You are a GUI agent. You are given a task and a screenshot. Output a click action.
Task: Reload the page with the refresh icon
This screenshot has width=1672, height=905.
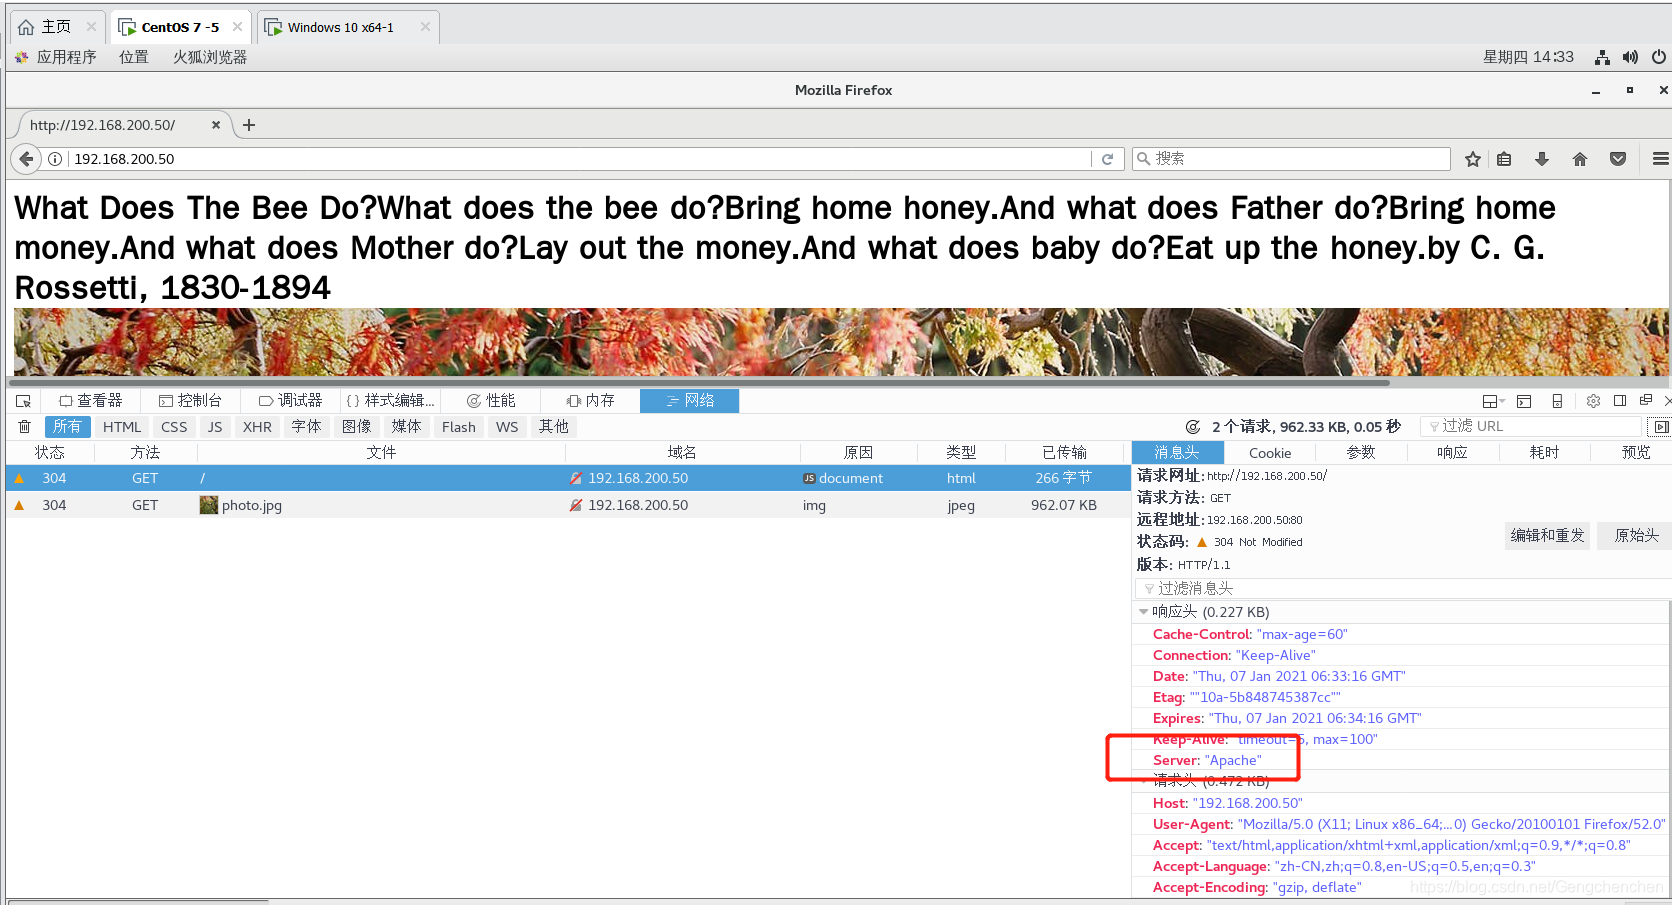(x=1108, y=159)
